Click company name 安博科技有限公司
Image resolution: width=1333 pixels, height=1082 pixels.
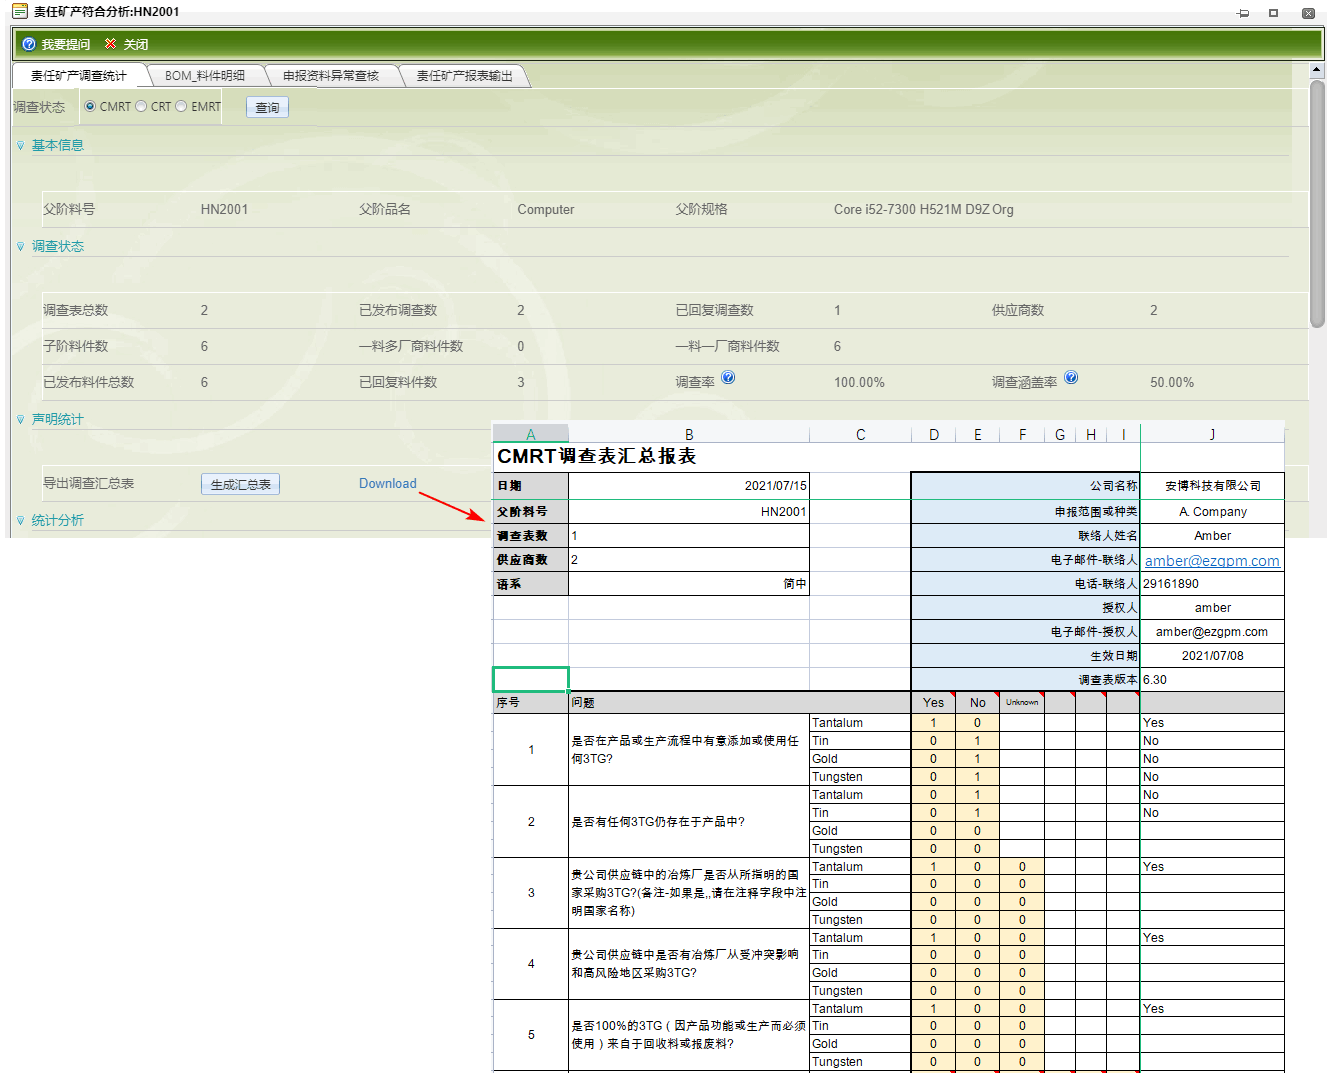[1212, 485]
